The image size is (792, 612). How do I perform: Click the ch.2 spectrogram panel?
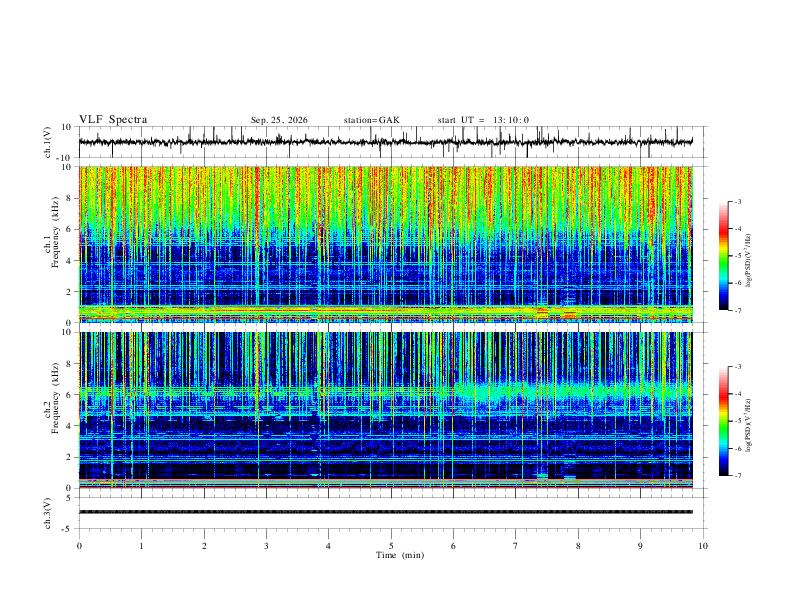coord(385,410)
